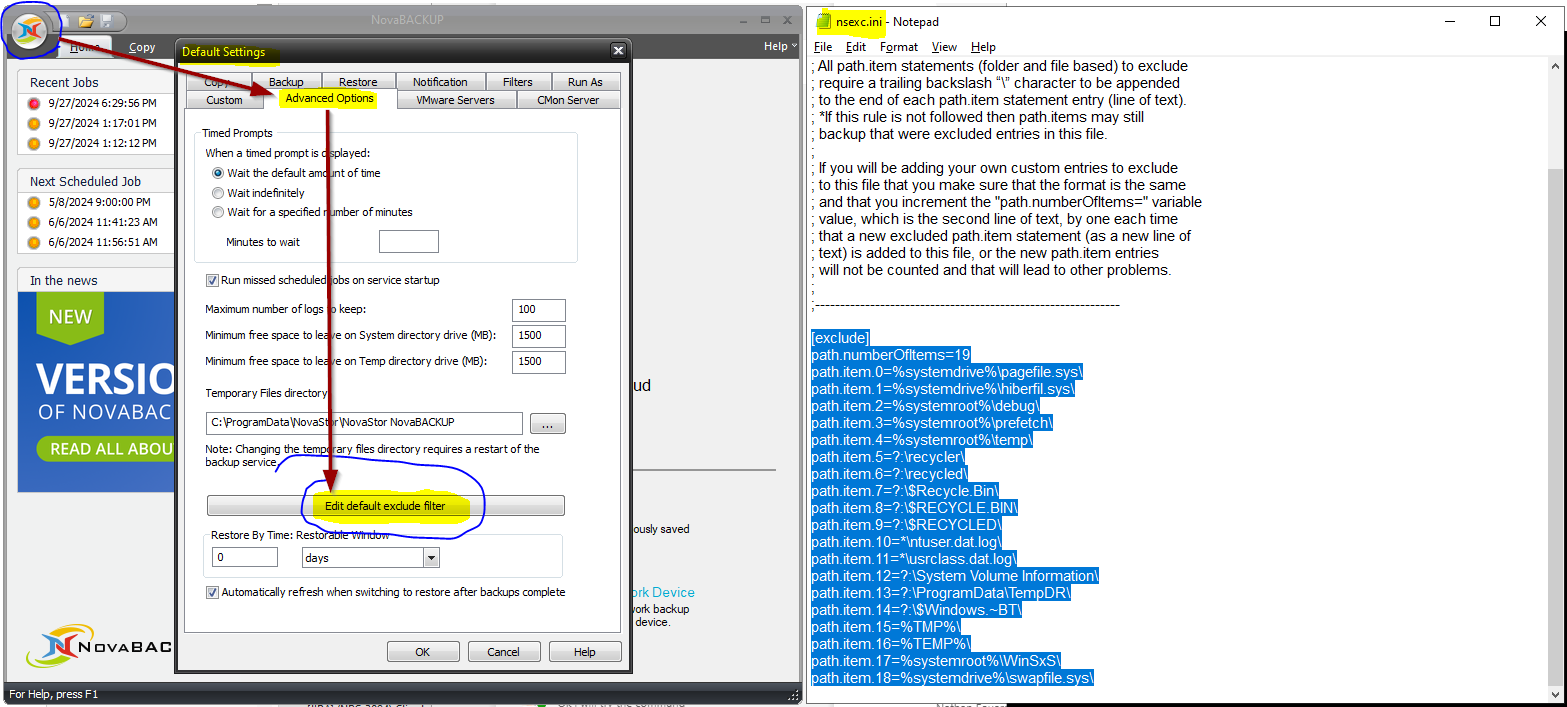Image resolution: width=1567 pixels, height=707 pixels.
Task: Open the Copy tab in NovaBACKUP ribbon
Action: point(142,47)
